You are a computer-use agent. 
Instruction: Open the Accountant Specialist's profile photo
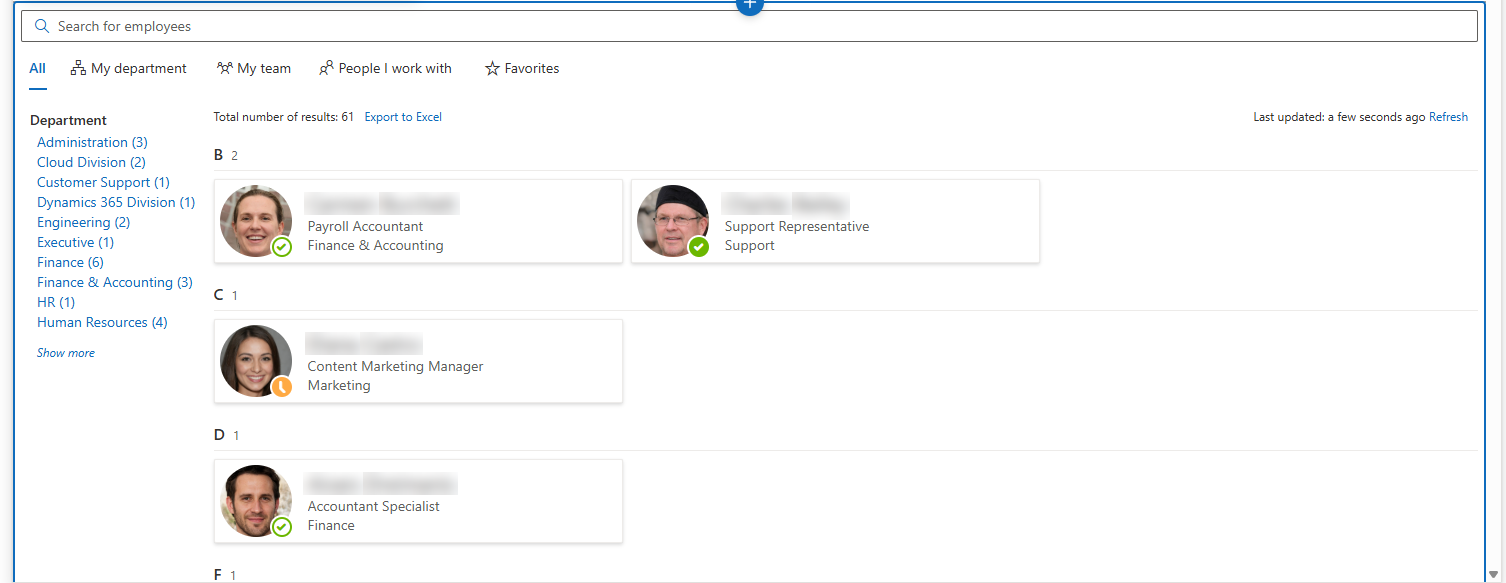point(256,501)
